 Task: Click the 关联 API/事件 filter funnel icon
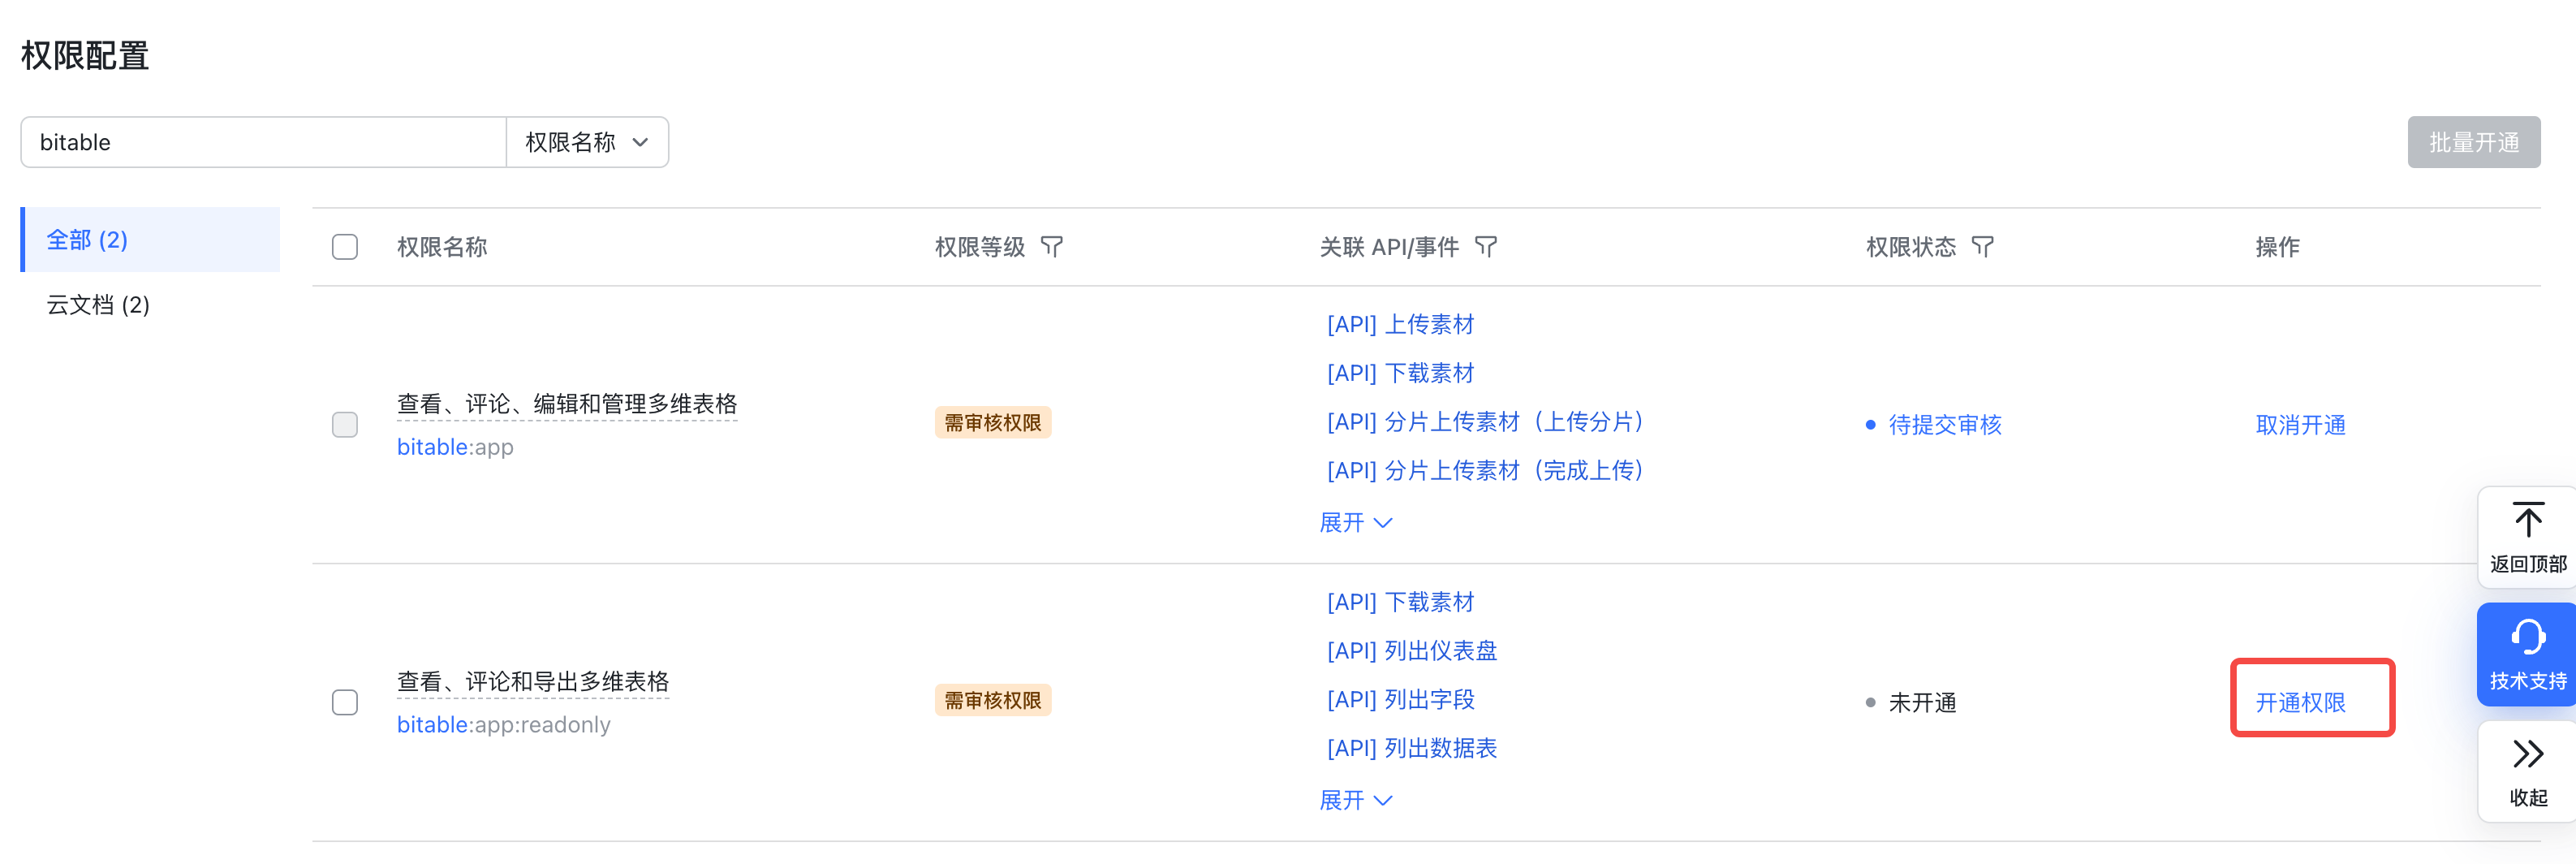click(x=1486, y=247)
